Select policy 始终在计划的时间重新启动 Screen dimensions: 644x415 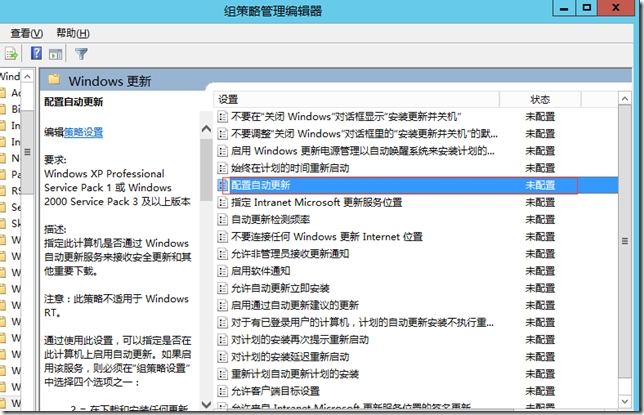point(290,168)
